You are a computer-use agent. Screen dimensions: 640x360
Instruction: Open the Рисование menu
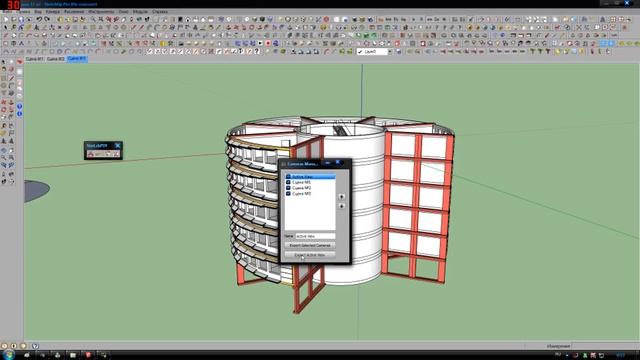pyautogui.click(x=74, y=11)
